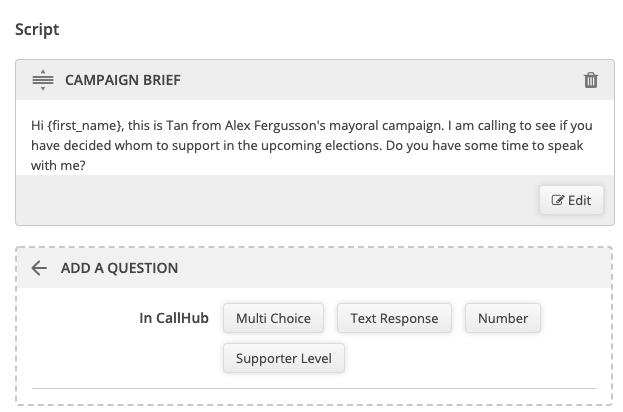
Task: Add a Supporter Level question
Action: pyautogui.click(x=284, y=358)
